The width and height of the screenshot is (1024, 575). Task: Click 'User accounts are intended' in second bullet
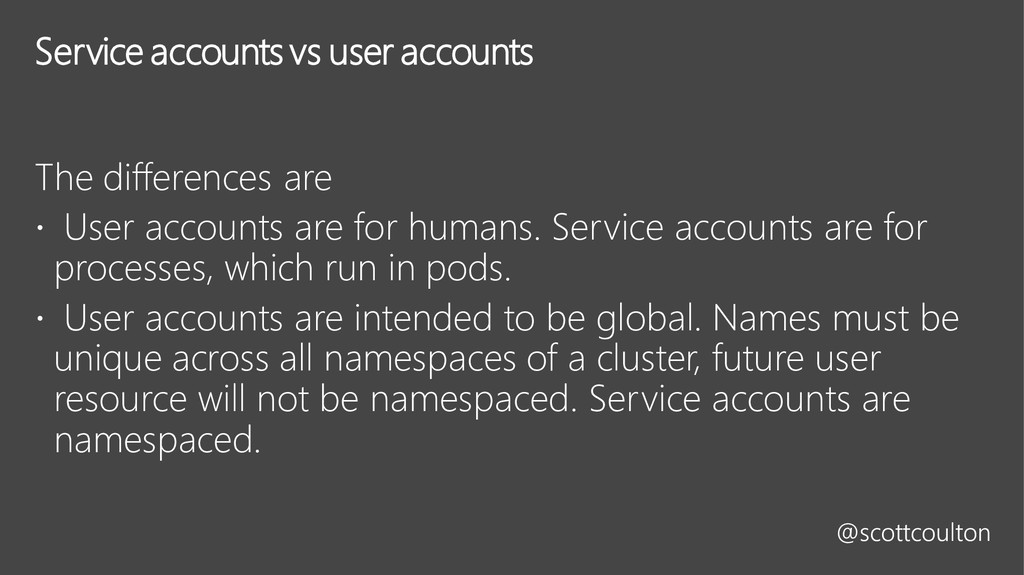tap(278, 319)
